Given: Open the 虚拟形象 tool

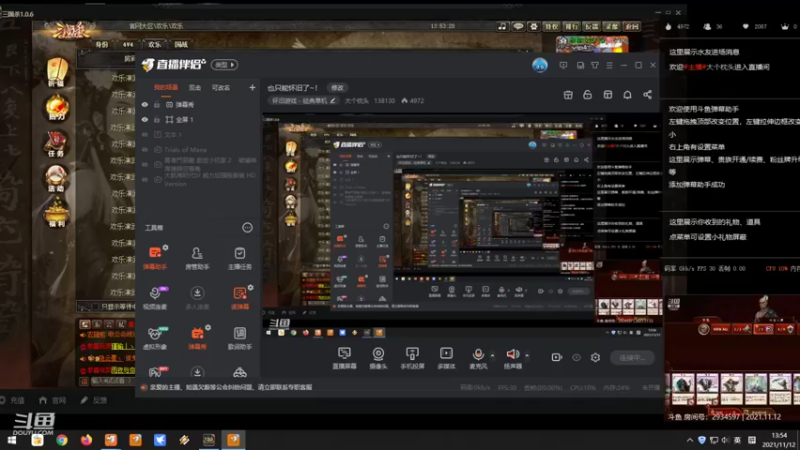Looking at the screenshot, I should coord(155,338).
